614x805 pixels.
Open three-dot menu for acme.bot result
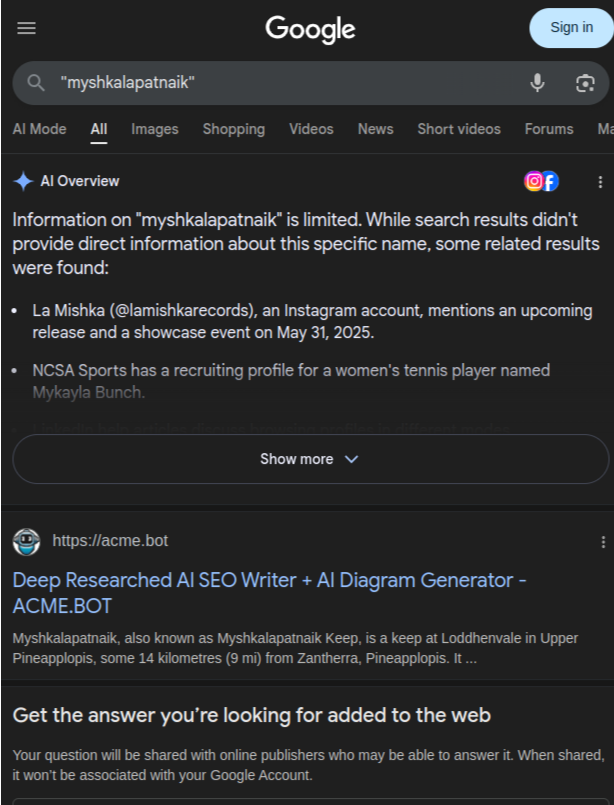pyautogui.click(x=603, y=542)
